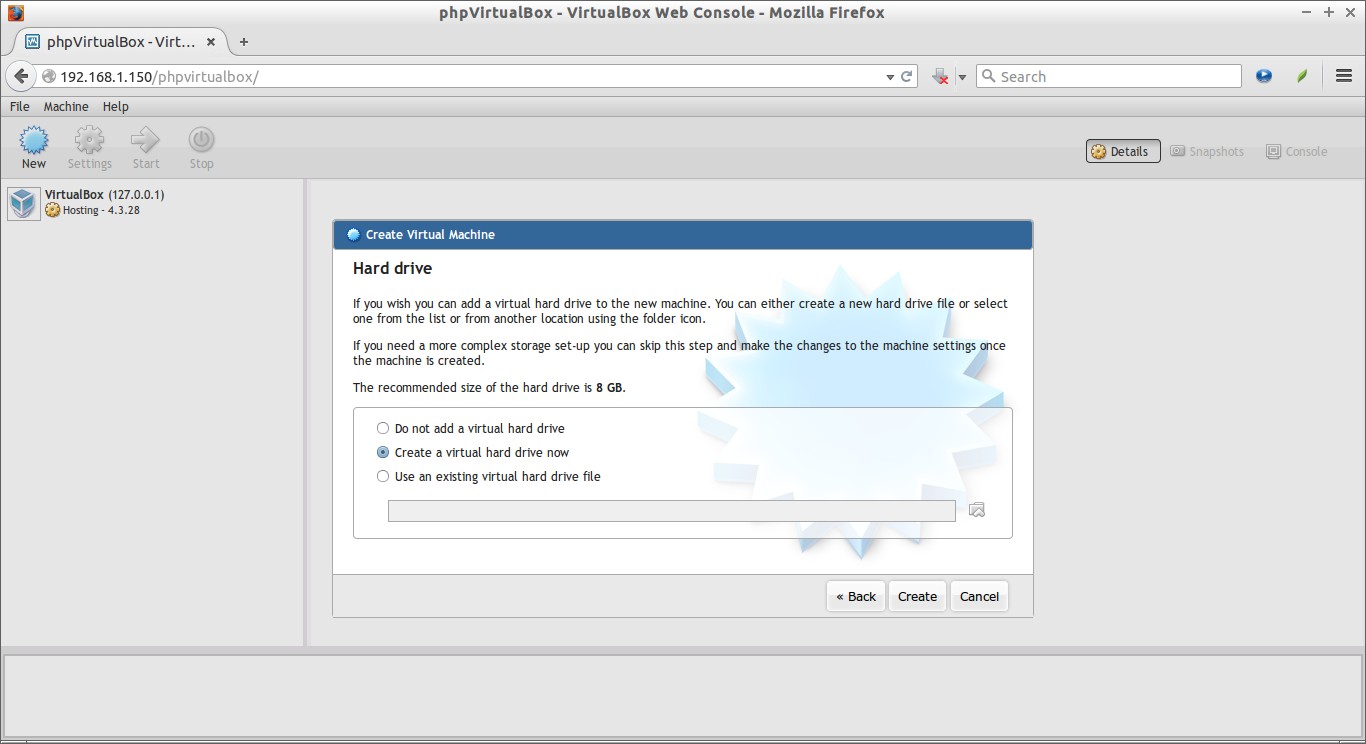Viewport: 1366px width, 744px height.
Task: Browse for disk with folder icon
Action: coord(977,510)
